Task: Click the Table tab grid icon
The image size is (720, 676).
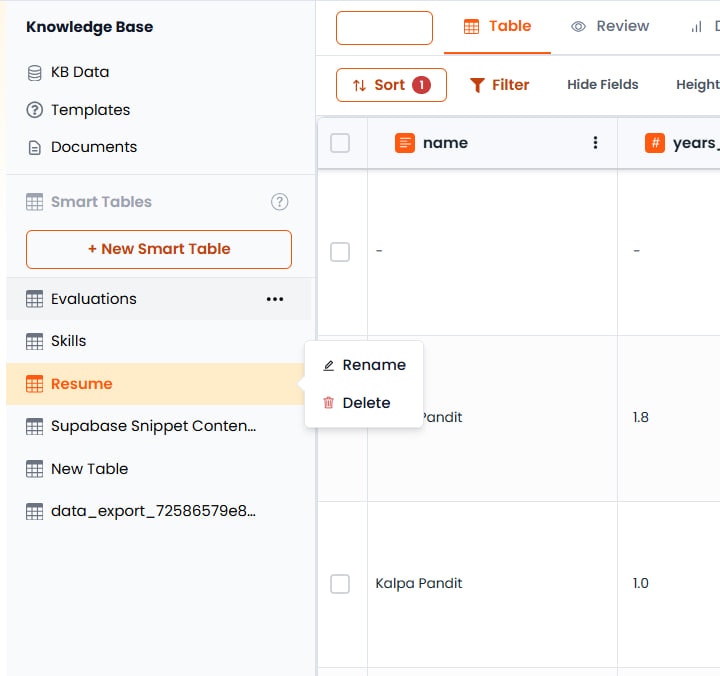Action: pyautogui.click(x=471, y=27)
